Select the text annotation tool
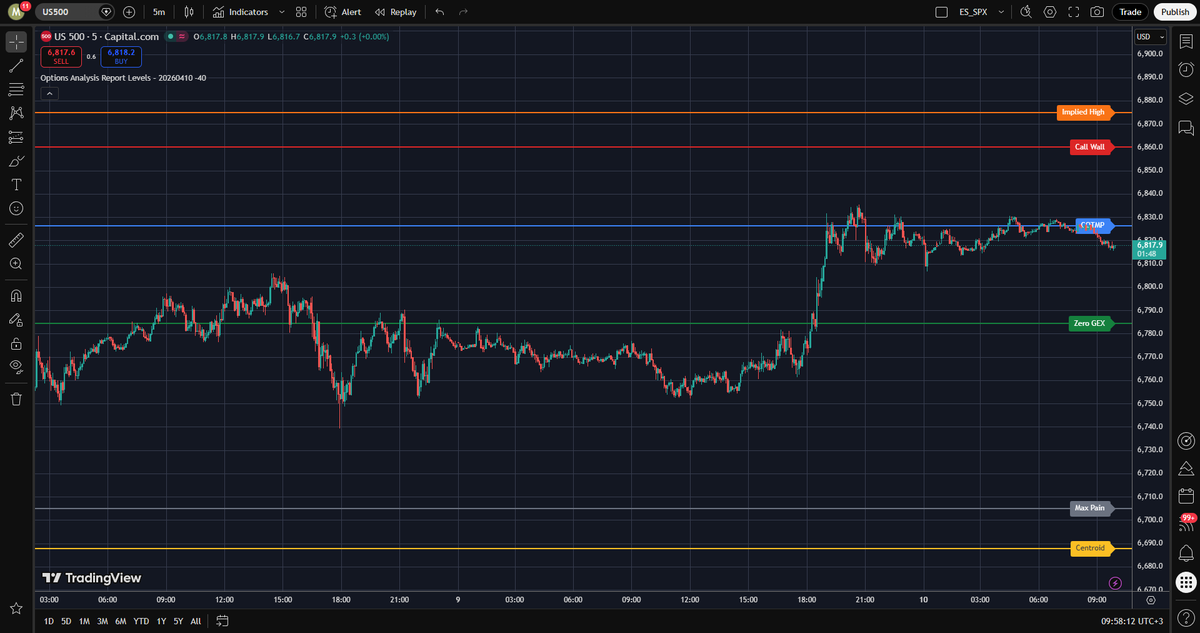1200x633 pixels. coord(16,185)
